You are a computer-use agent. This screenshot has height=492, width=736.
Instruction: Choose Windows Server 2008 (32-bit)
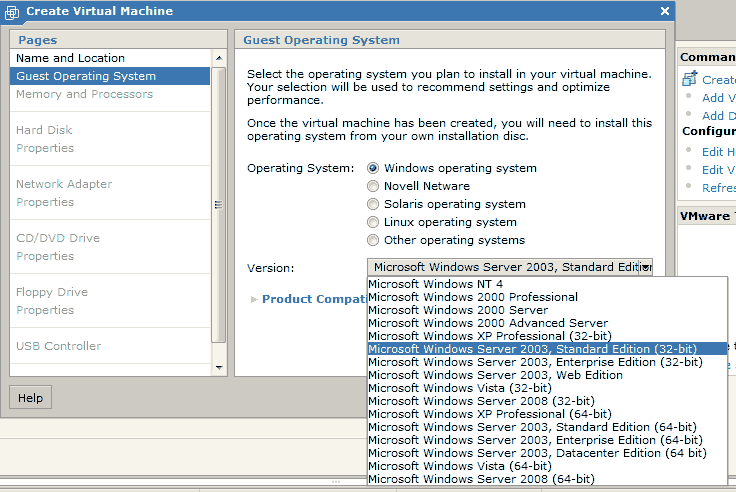tap(547, 401)
